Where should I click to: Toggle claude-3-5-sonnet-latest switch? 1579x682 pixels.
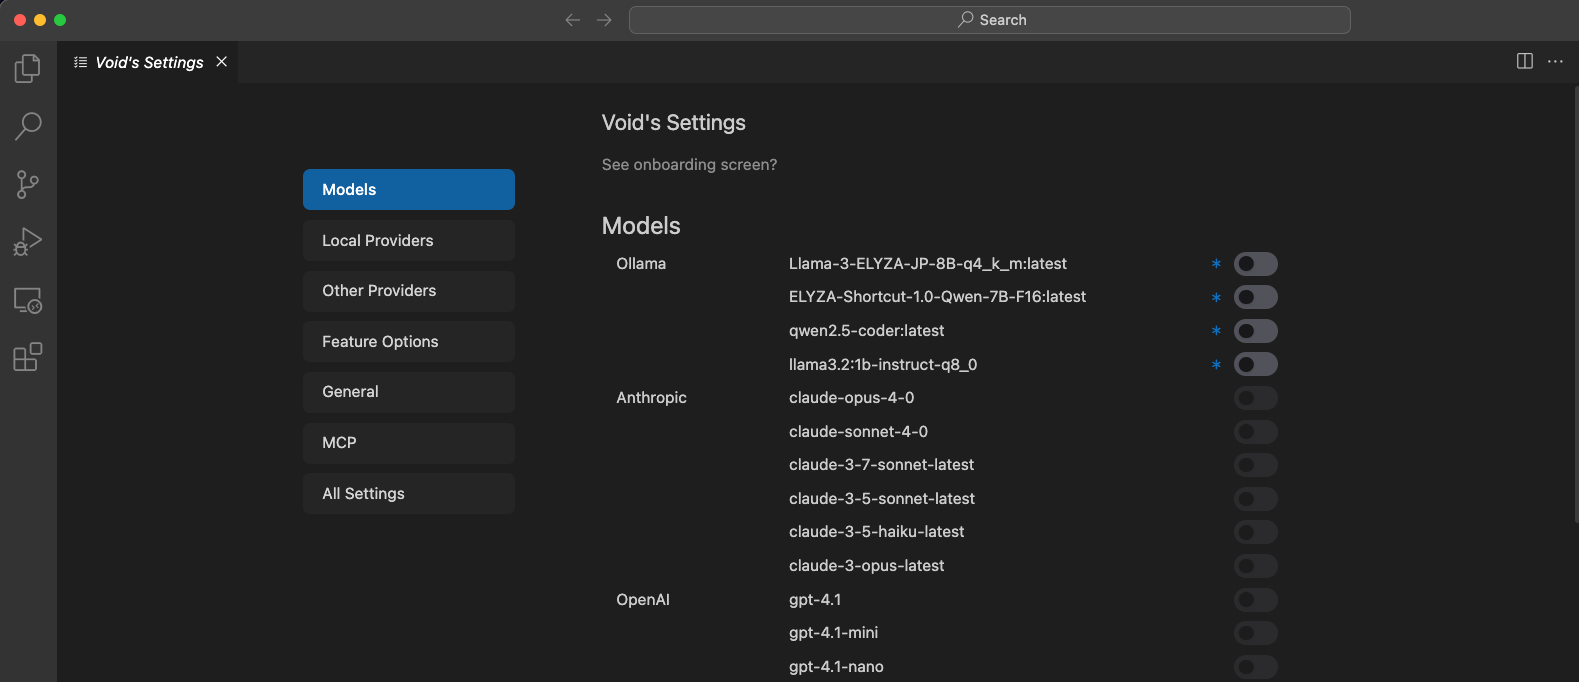[x=1256, y=499]
